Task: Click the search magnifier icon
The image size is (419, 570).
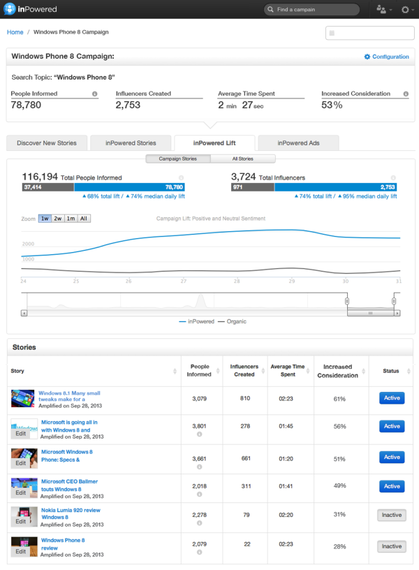Action: pyautogui.click(x=270, y=9)
